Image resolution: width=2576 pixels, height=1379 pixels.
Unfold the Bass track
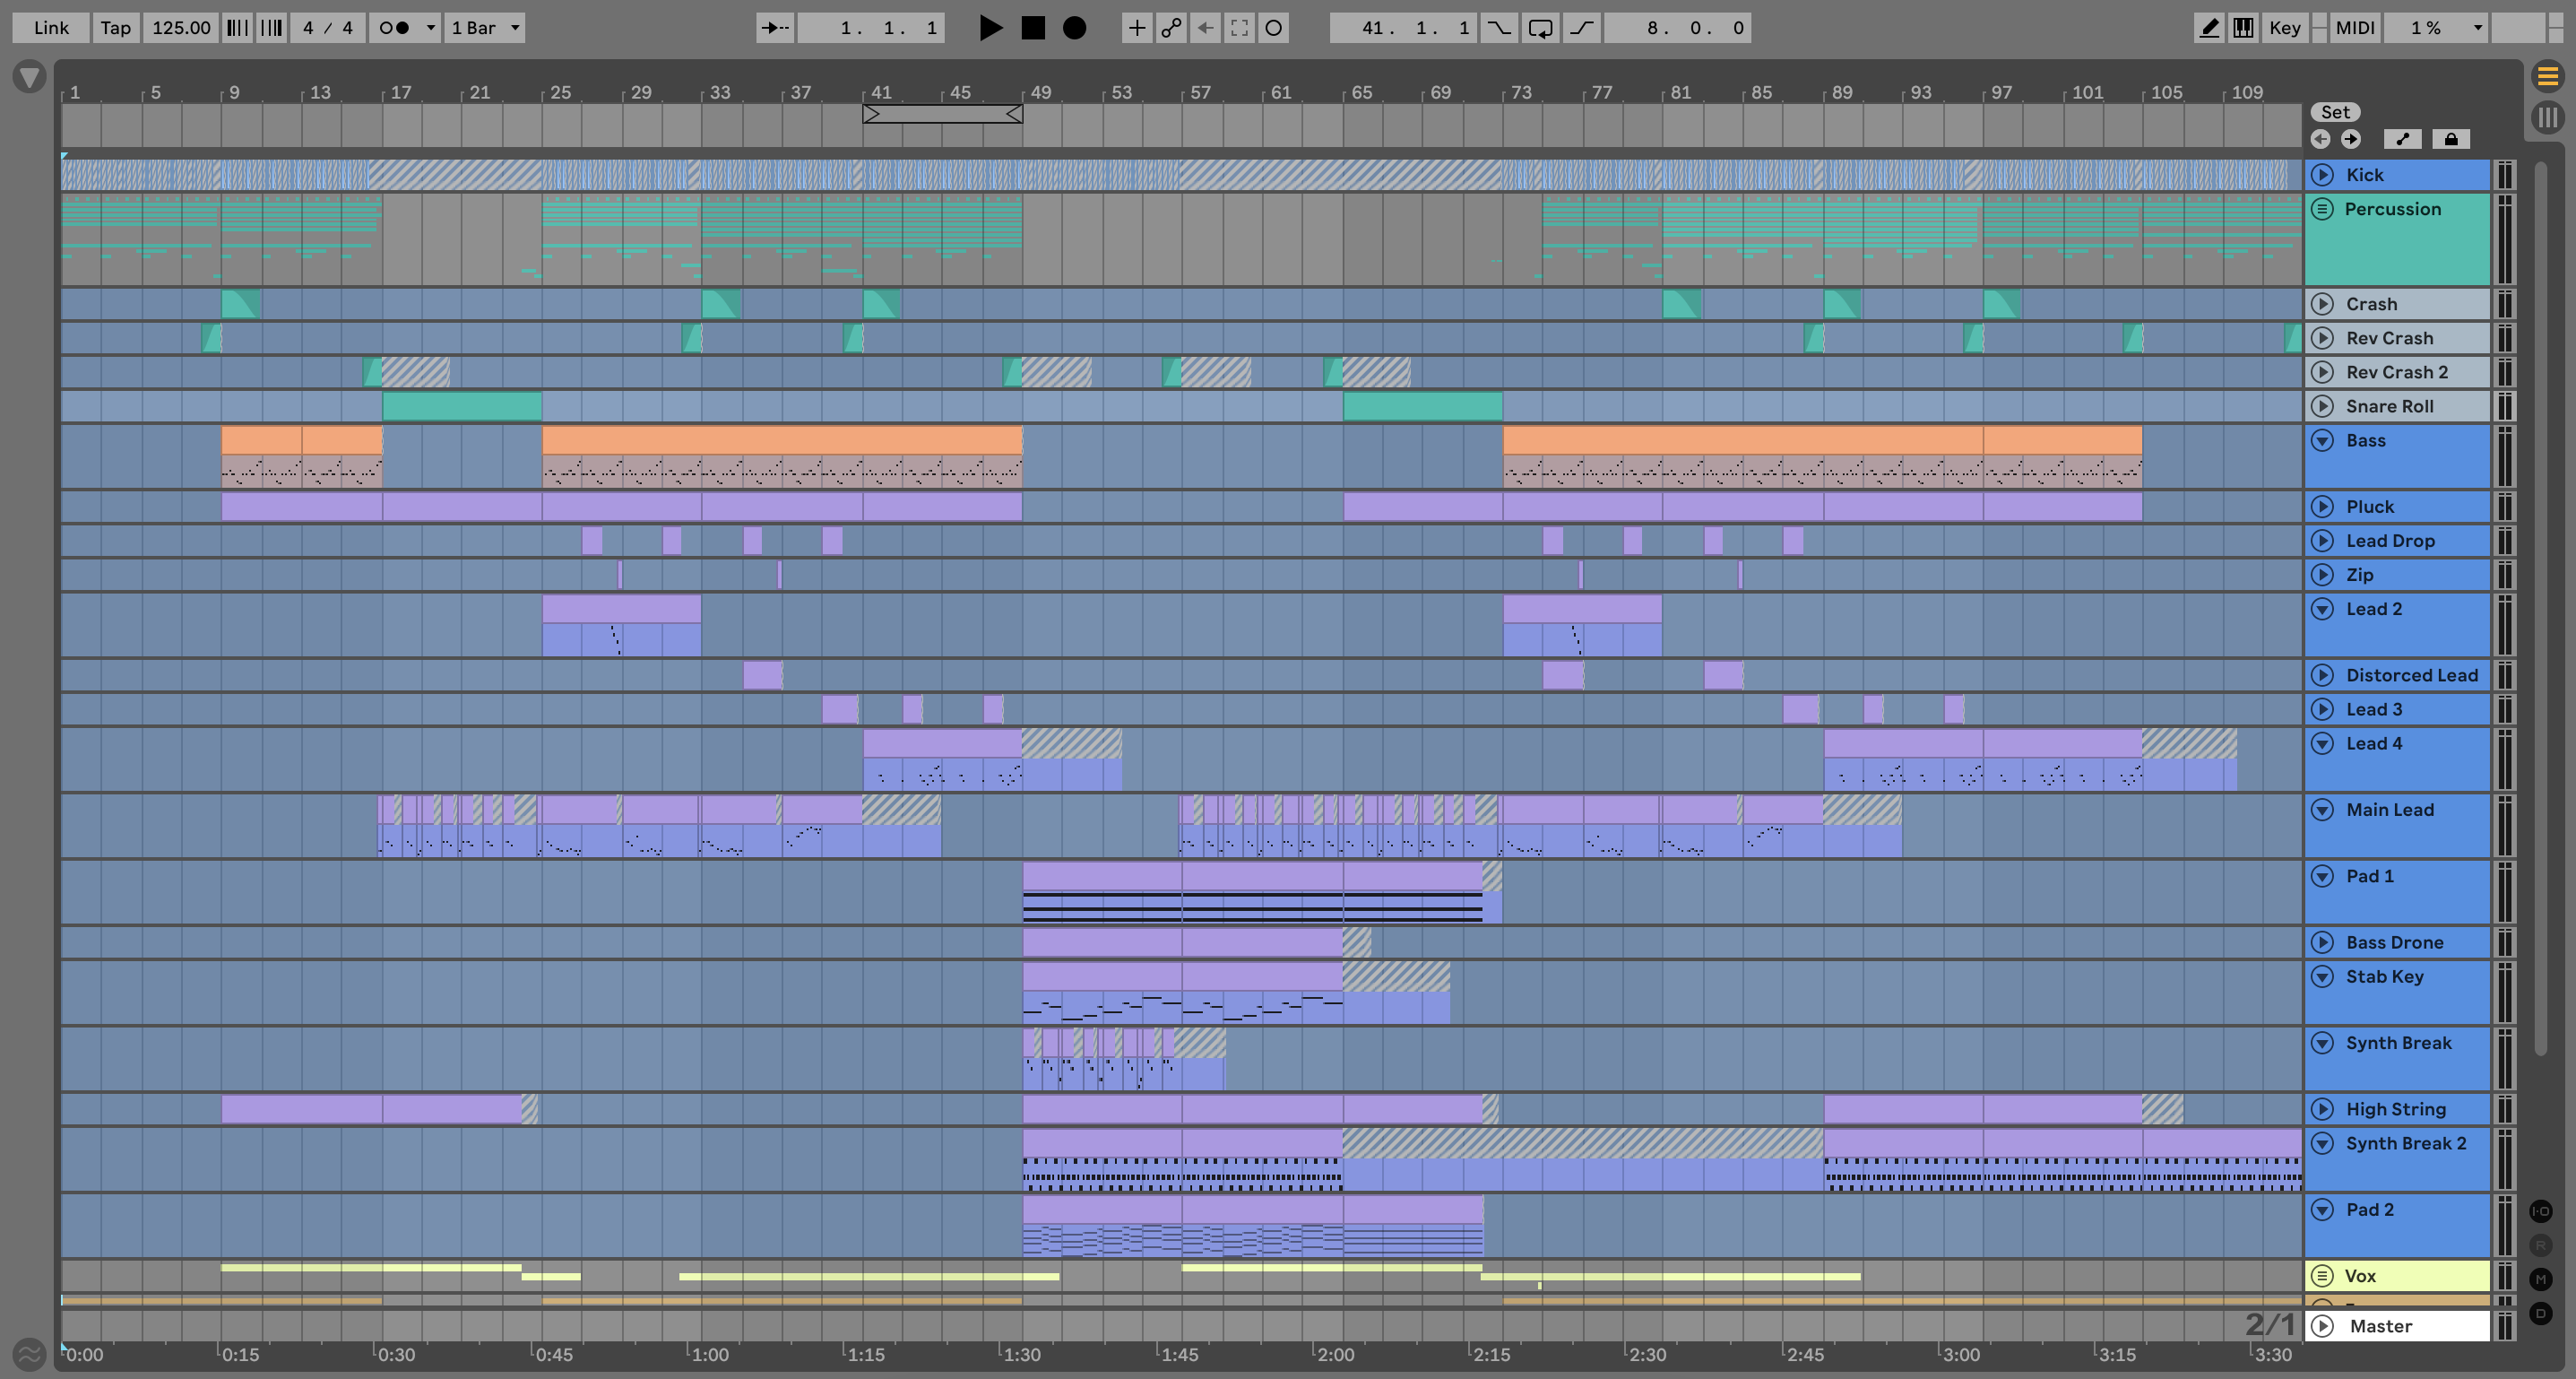[2322, 440]
